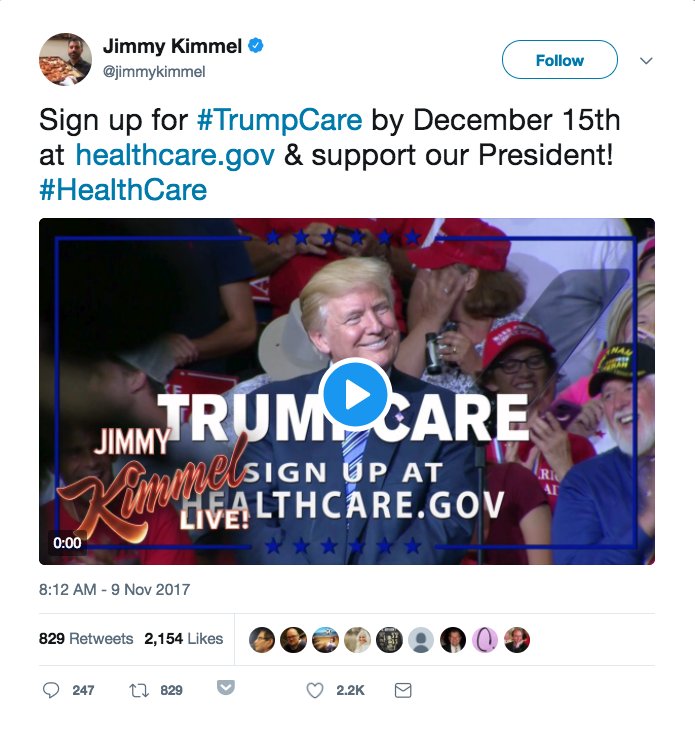Viewport: 695px width, 730px height.
Task: Play the TrumpCare video
Action: 355,394
